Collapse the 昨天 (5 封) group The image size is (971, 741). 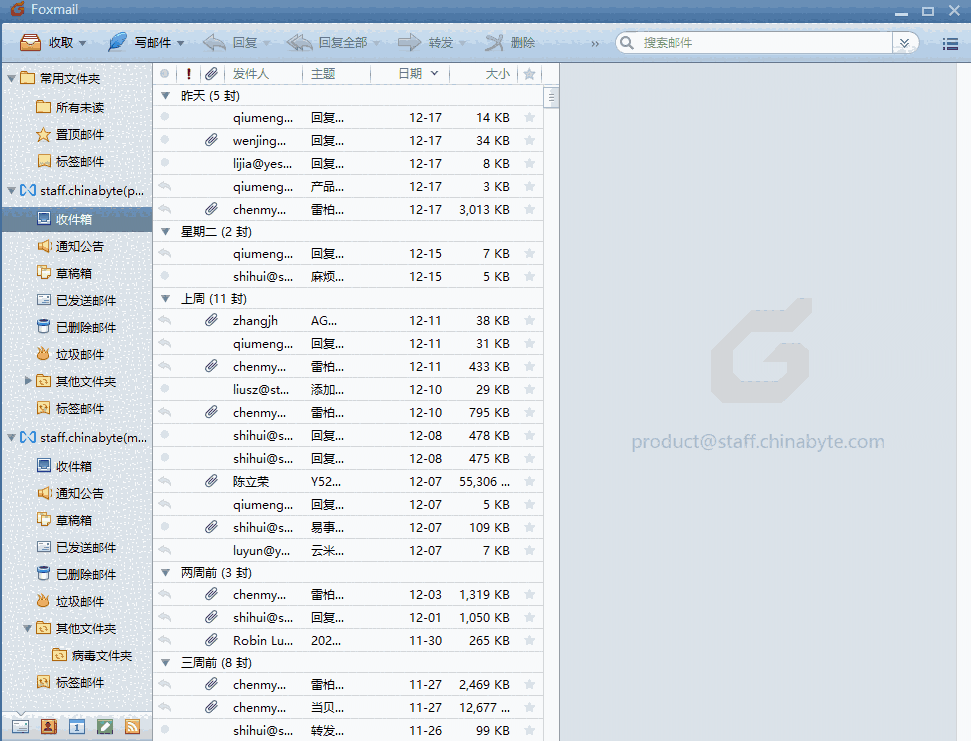coord(164,96)
